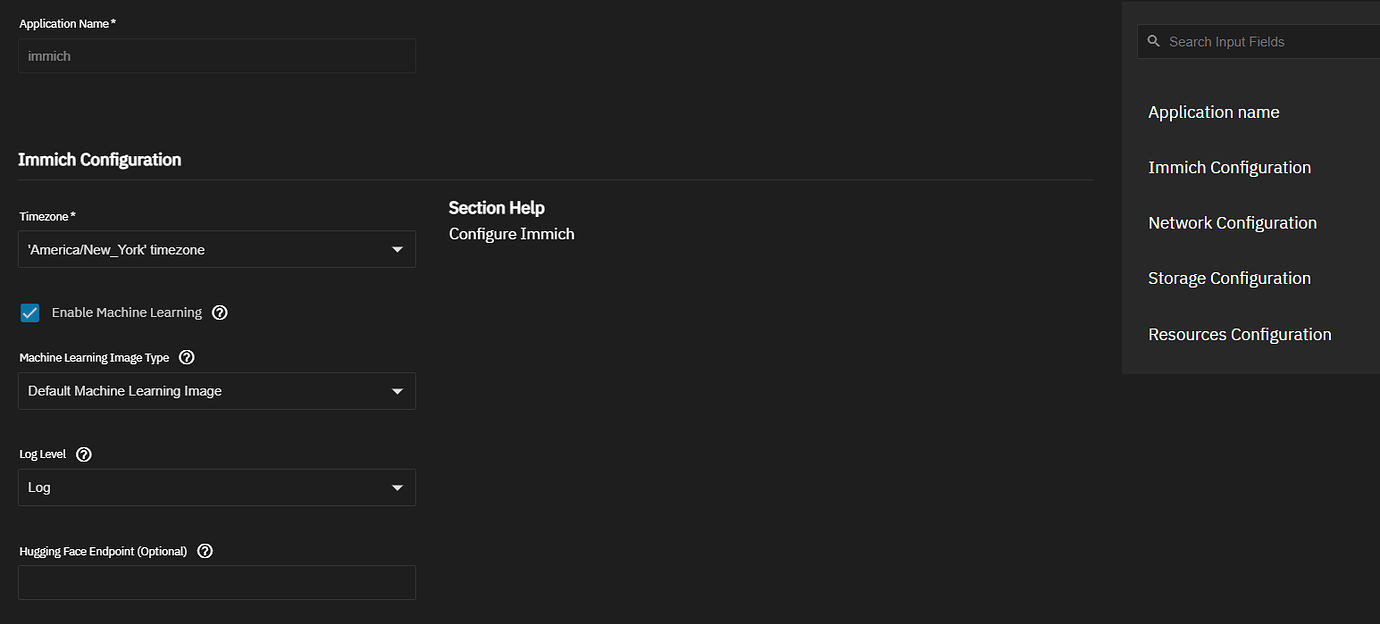Open the Timezone dropdown
The width and height of the screenshot is (1380, 624).
point(216,250)
